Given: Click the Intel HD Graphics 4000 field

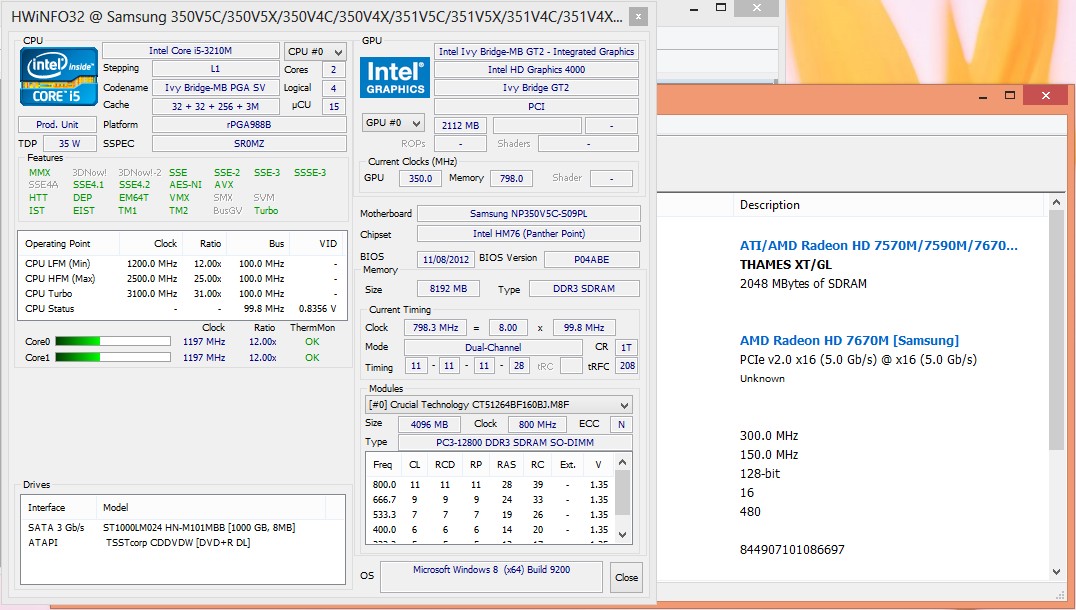Looking at the screenshot, I should 537,69.
